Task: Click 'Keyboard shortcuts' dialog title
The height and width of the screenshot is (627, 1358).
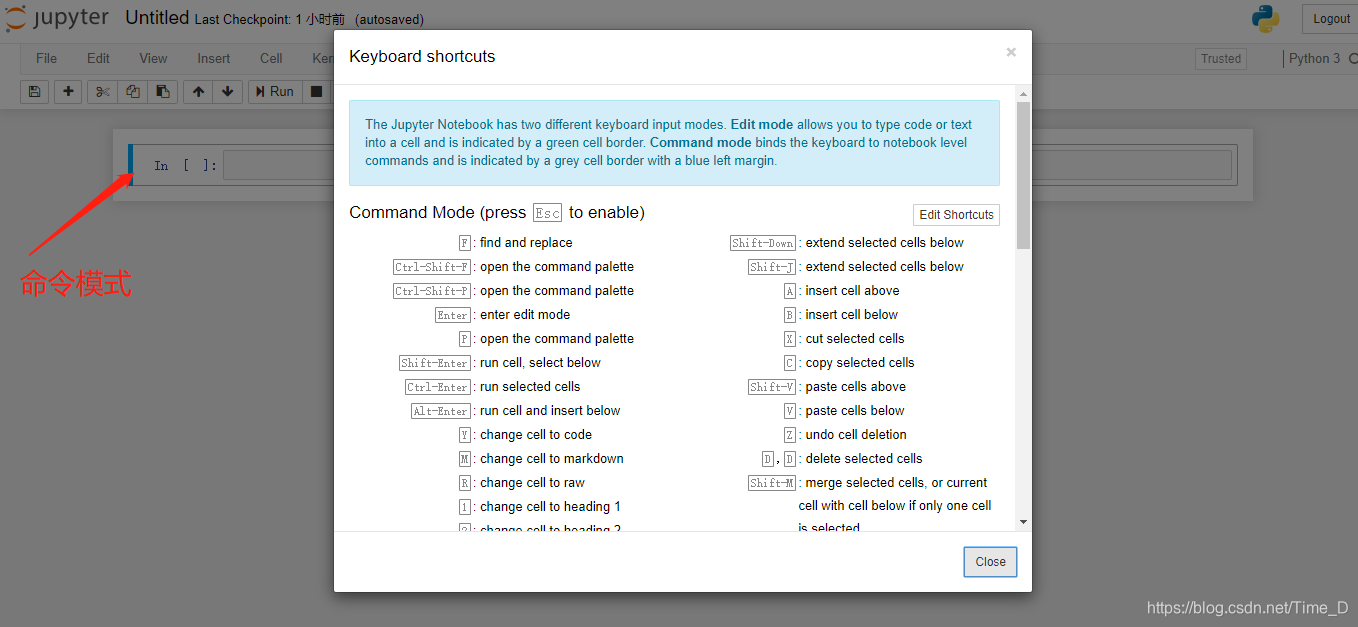Action: (x=422, y=56)
